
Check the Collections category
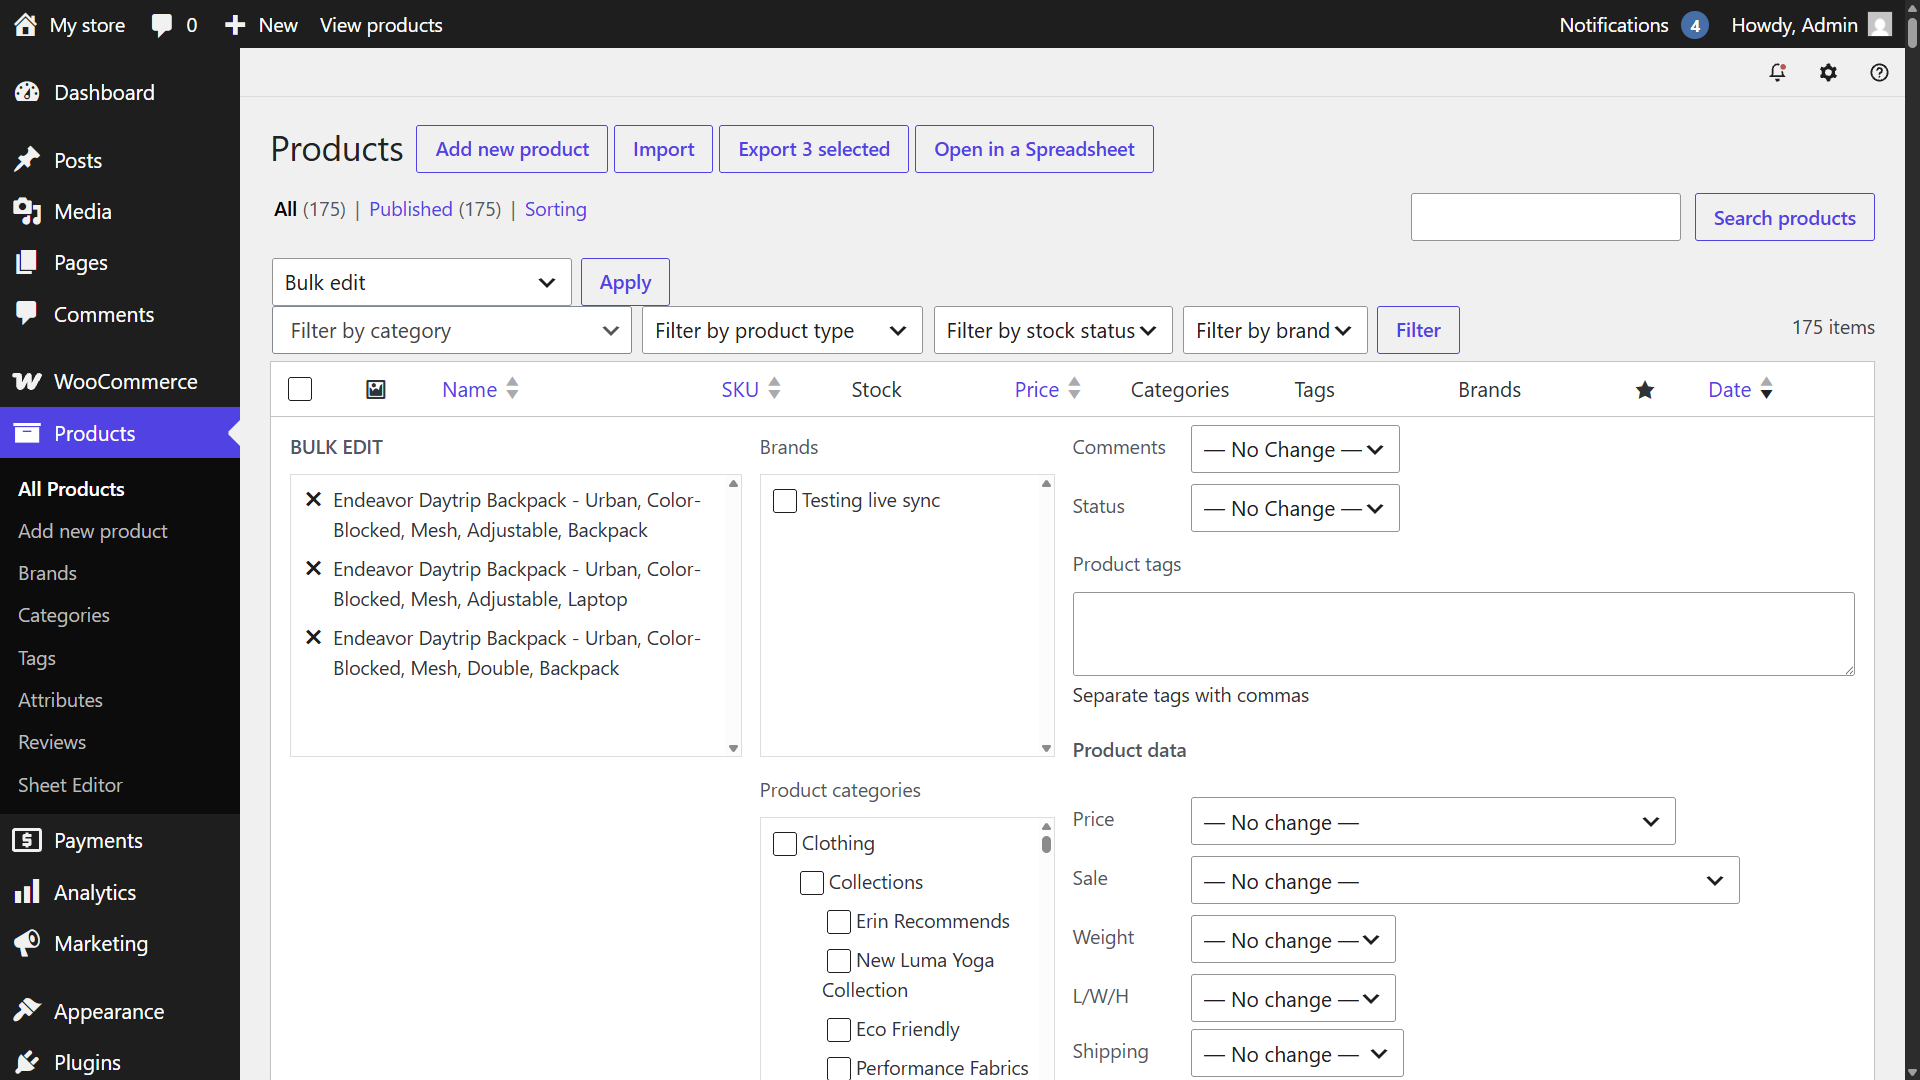pos(812,883)
